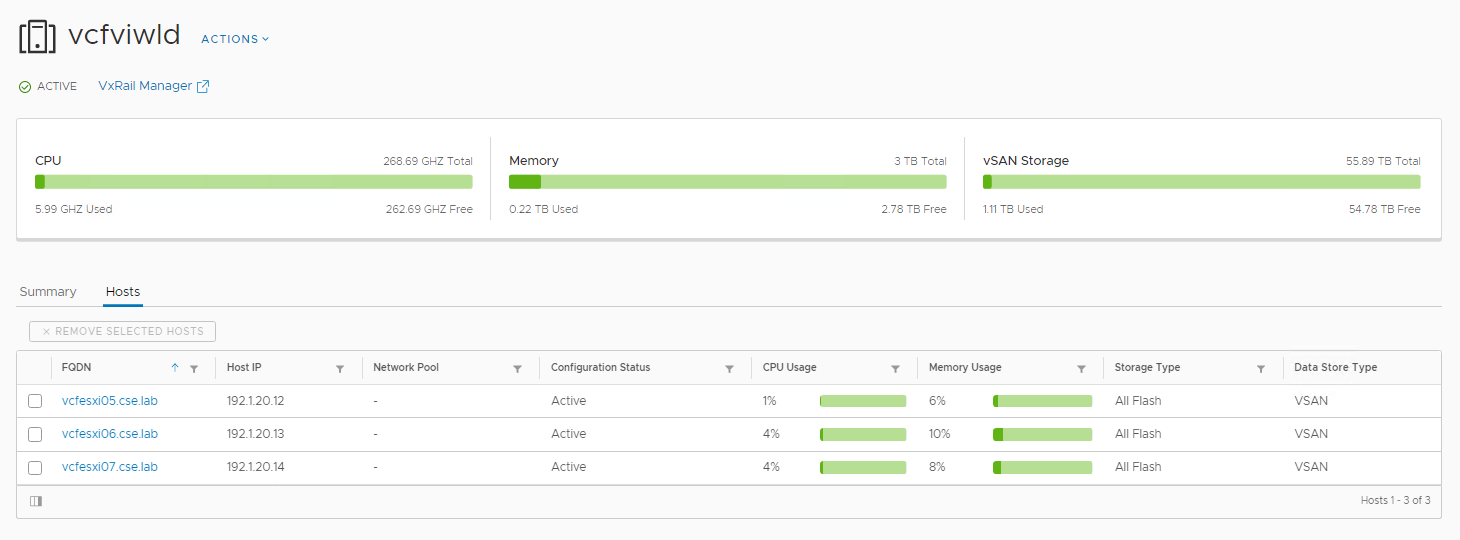The width and height of the screenshot is (1460, 540).
Task: Click the Memory Usage filter icon
Action: point(1081,369)
